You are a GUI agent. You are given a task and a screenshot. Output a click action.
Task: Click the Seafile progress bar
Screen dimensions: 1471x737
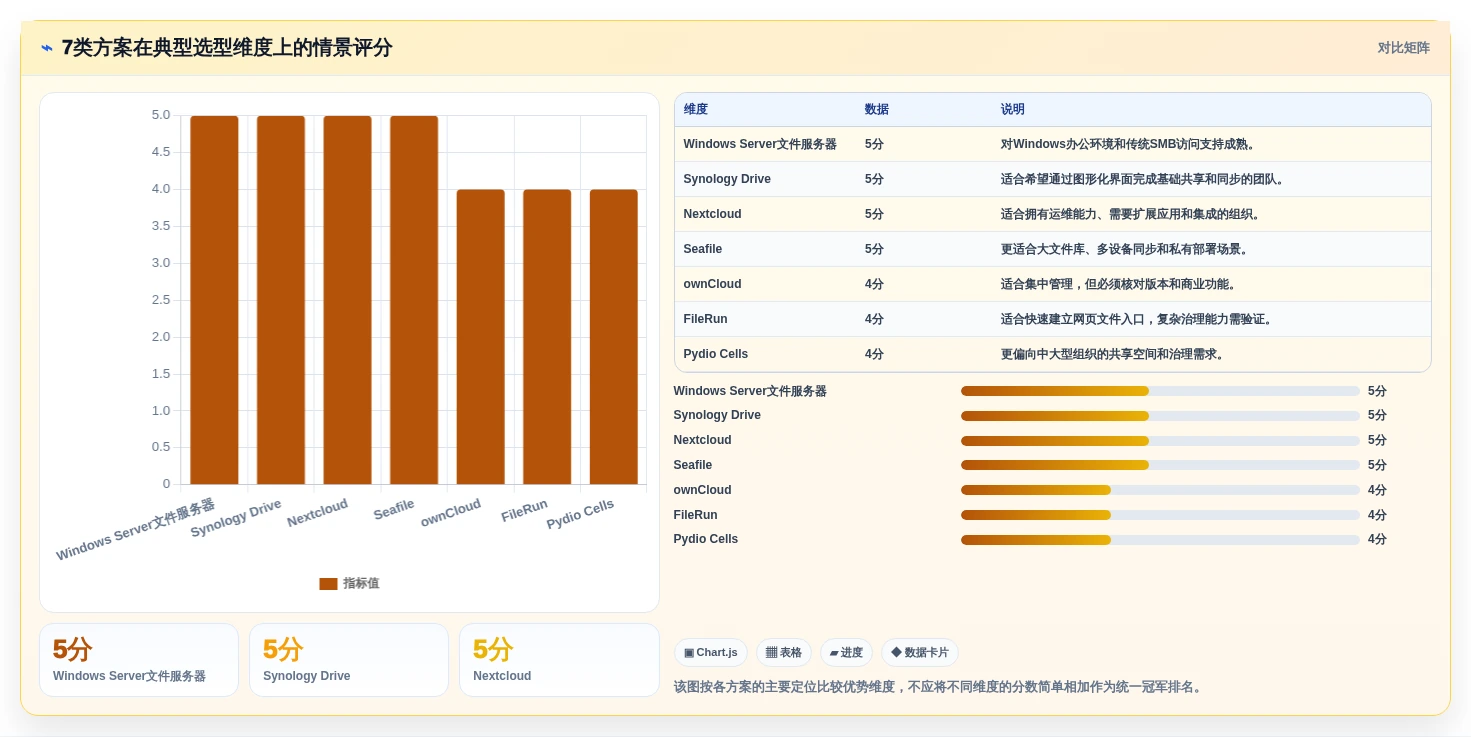coord(1160,465)
